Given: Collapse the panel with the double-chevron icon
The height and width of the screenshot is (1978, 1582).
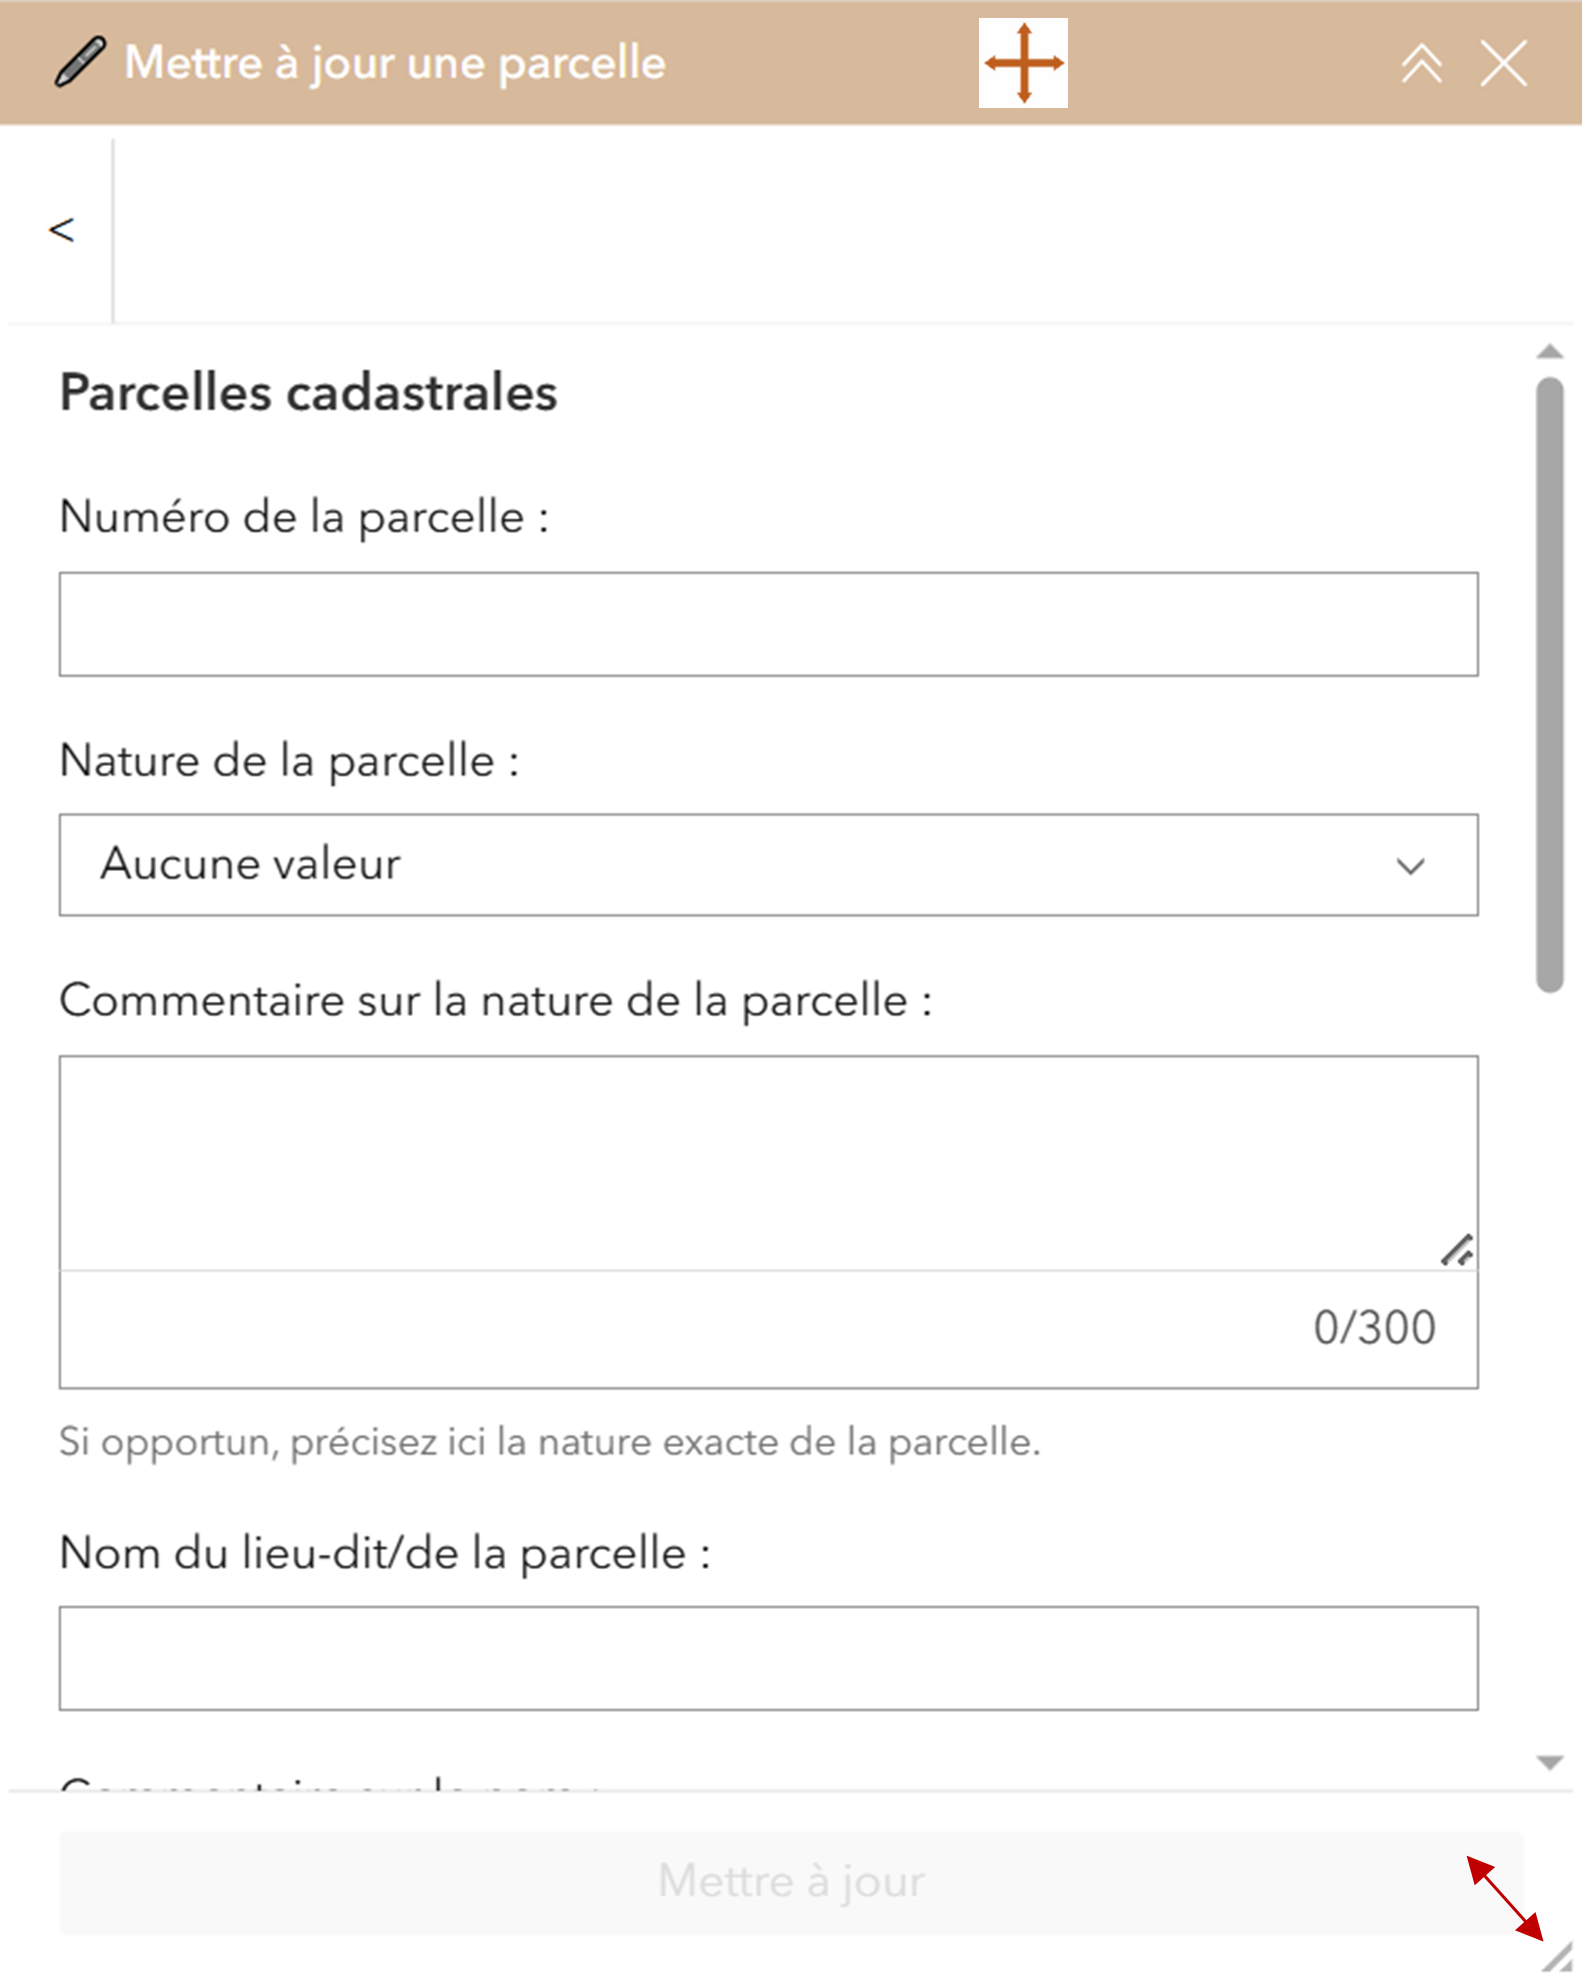Looking at the screenshot, I should (x=1421, y=64).
